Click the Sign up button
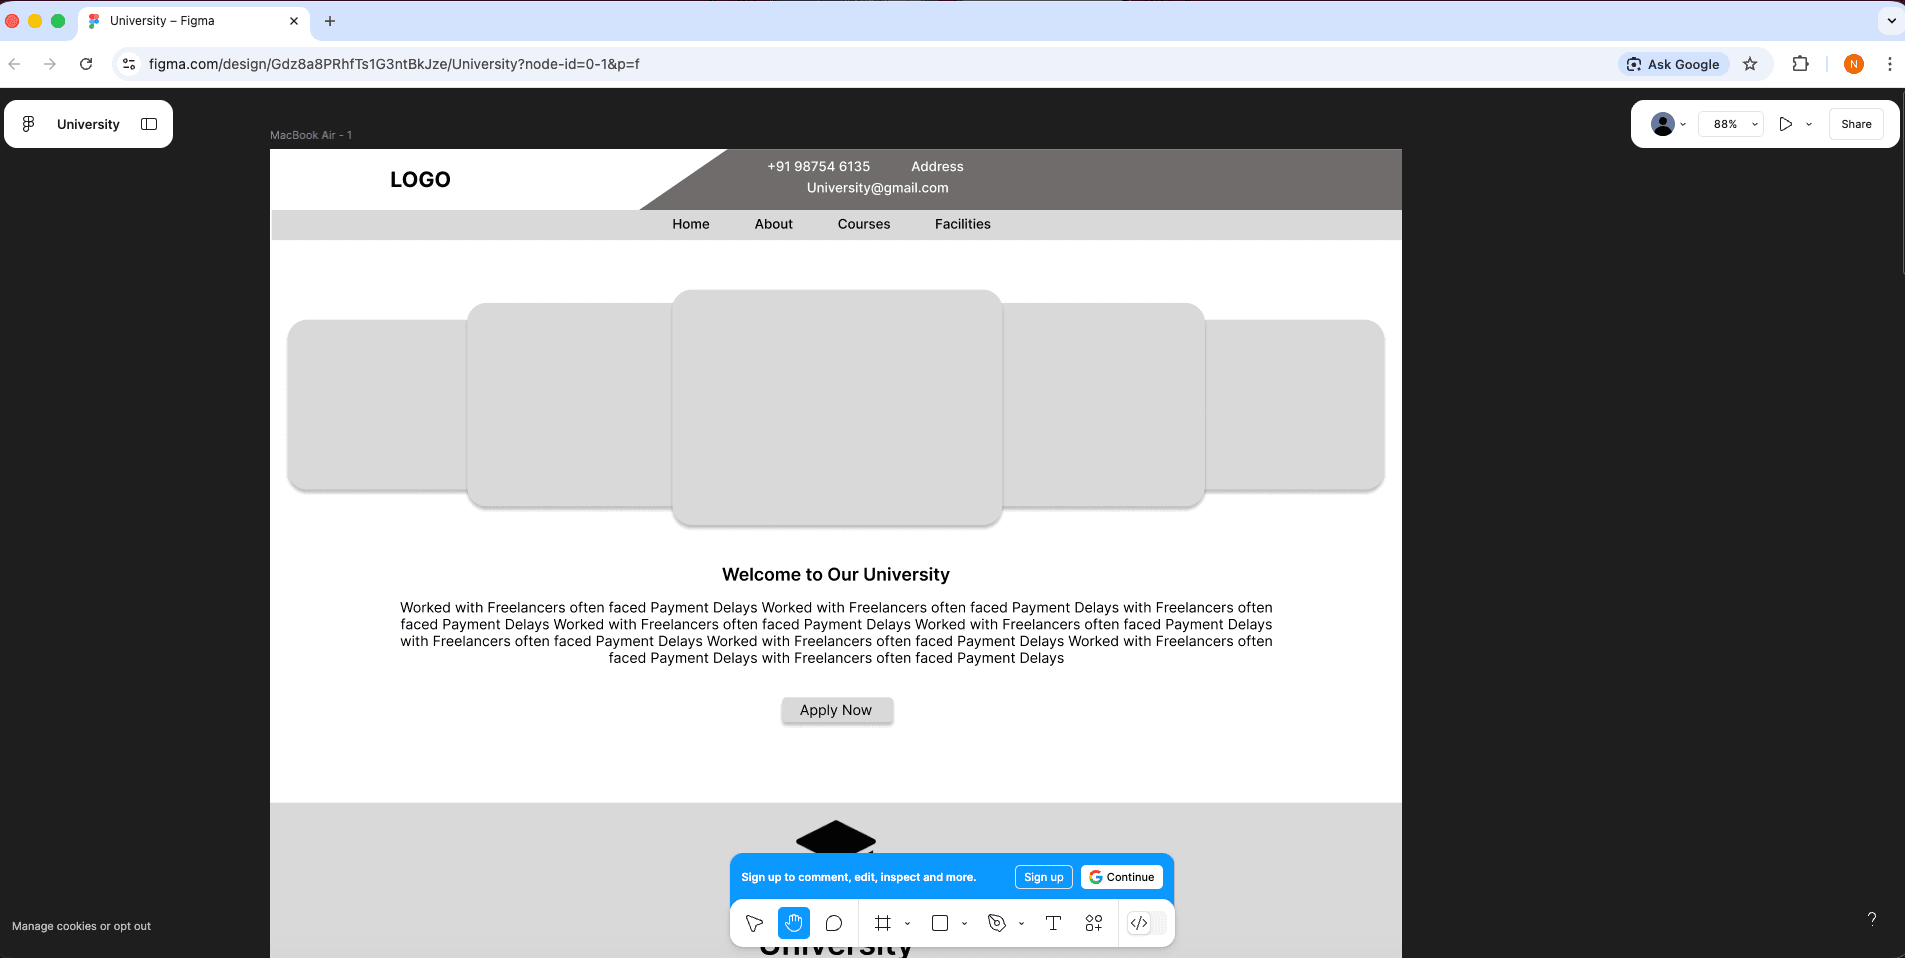This screenshot has width=1905, height=958. tap(1044, 877)
